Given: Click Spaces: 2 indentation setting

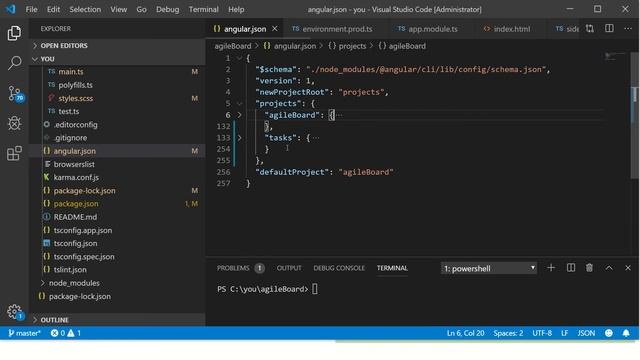Looking at the screenshot, I should point(508,333).
